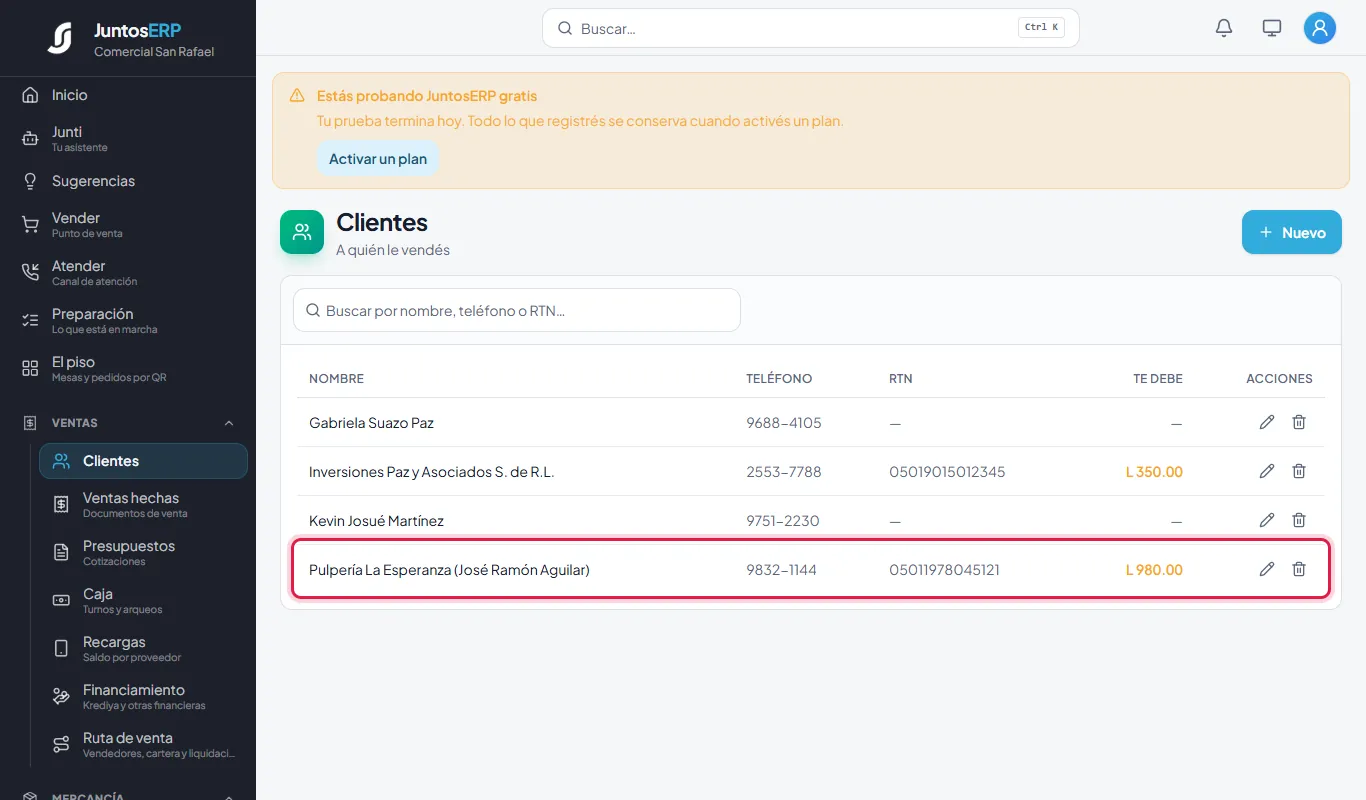Focus the global Buscar search field
The height and width of the screenshot is (800, 1366).
811,28
